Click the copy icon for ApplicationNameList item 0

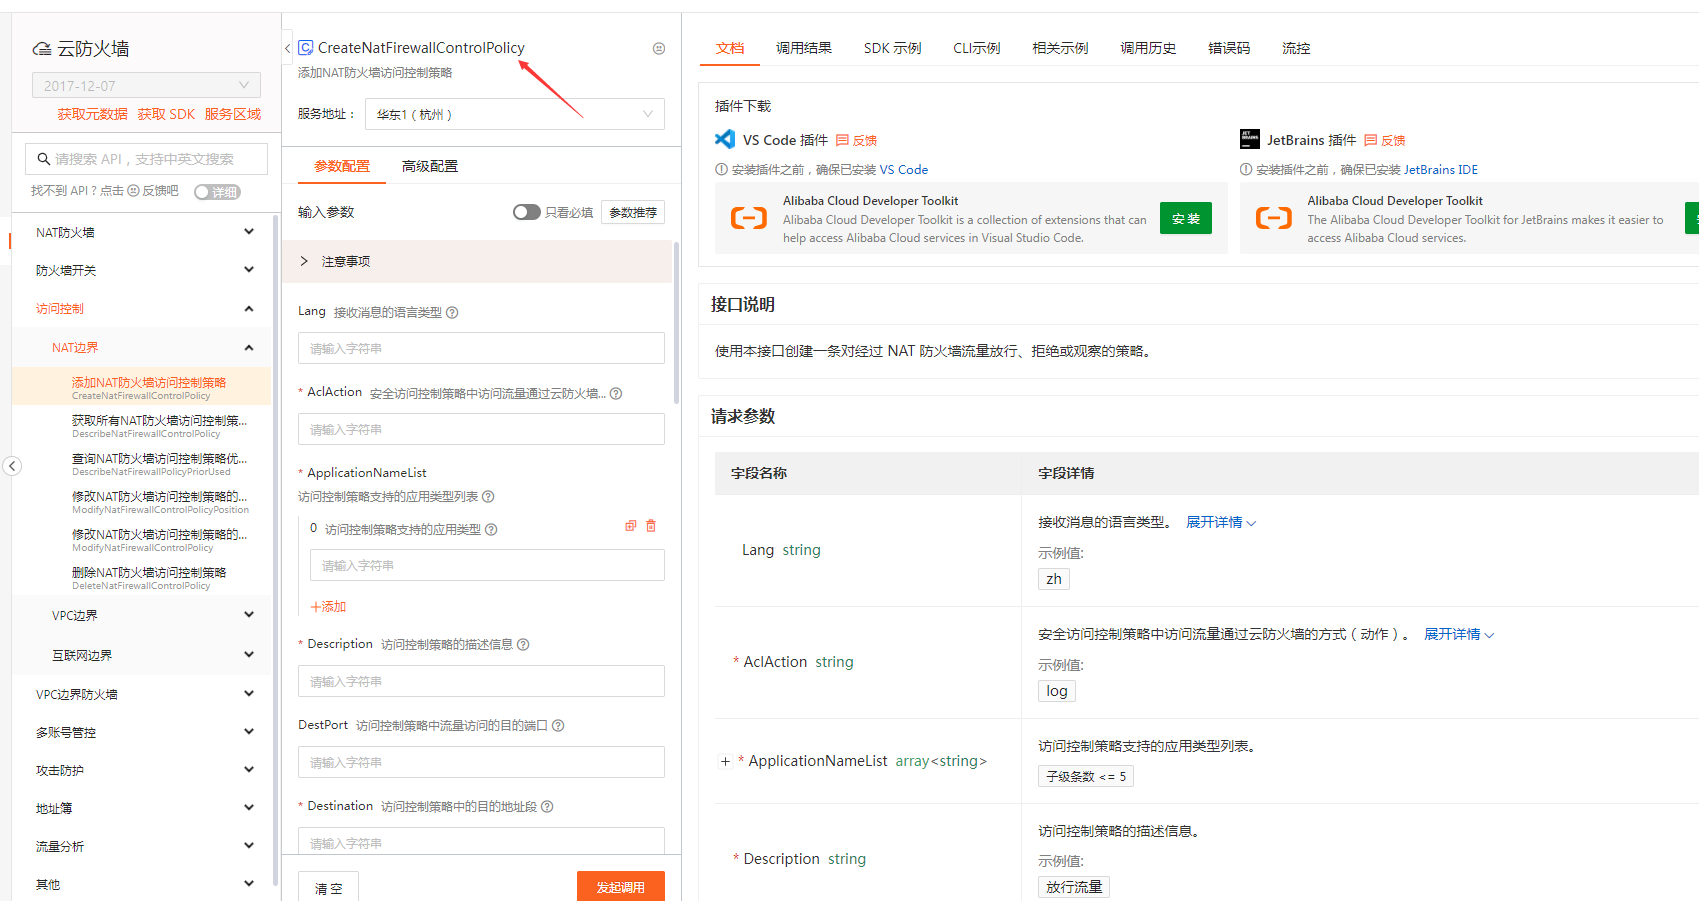tap(631, 526)
